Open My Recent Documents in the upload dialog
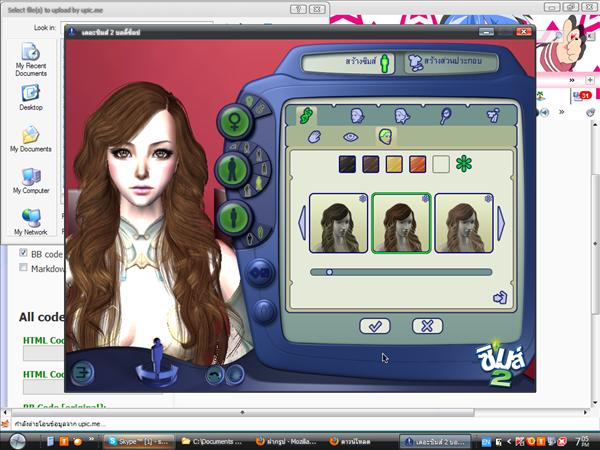 tap(31, 60)
